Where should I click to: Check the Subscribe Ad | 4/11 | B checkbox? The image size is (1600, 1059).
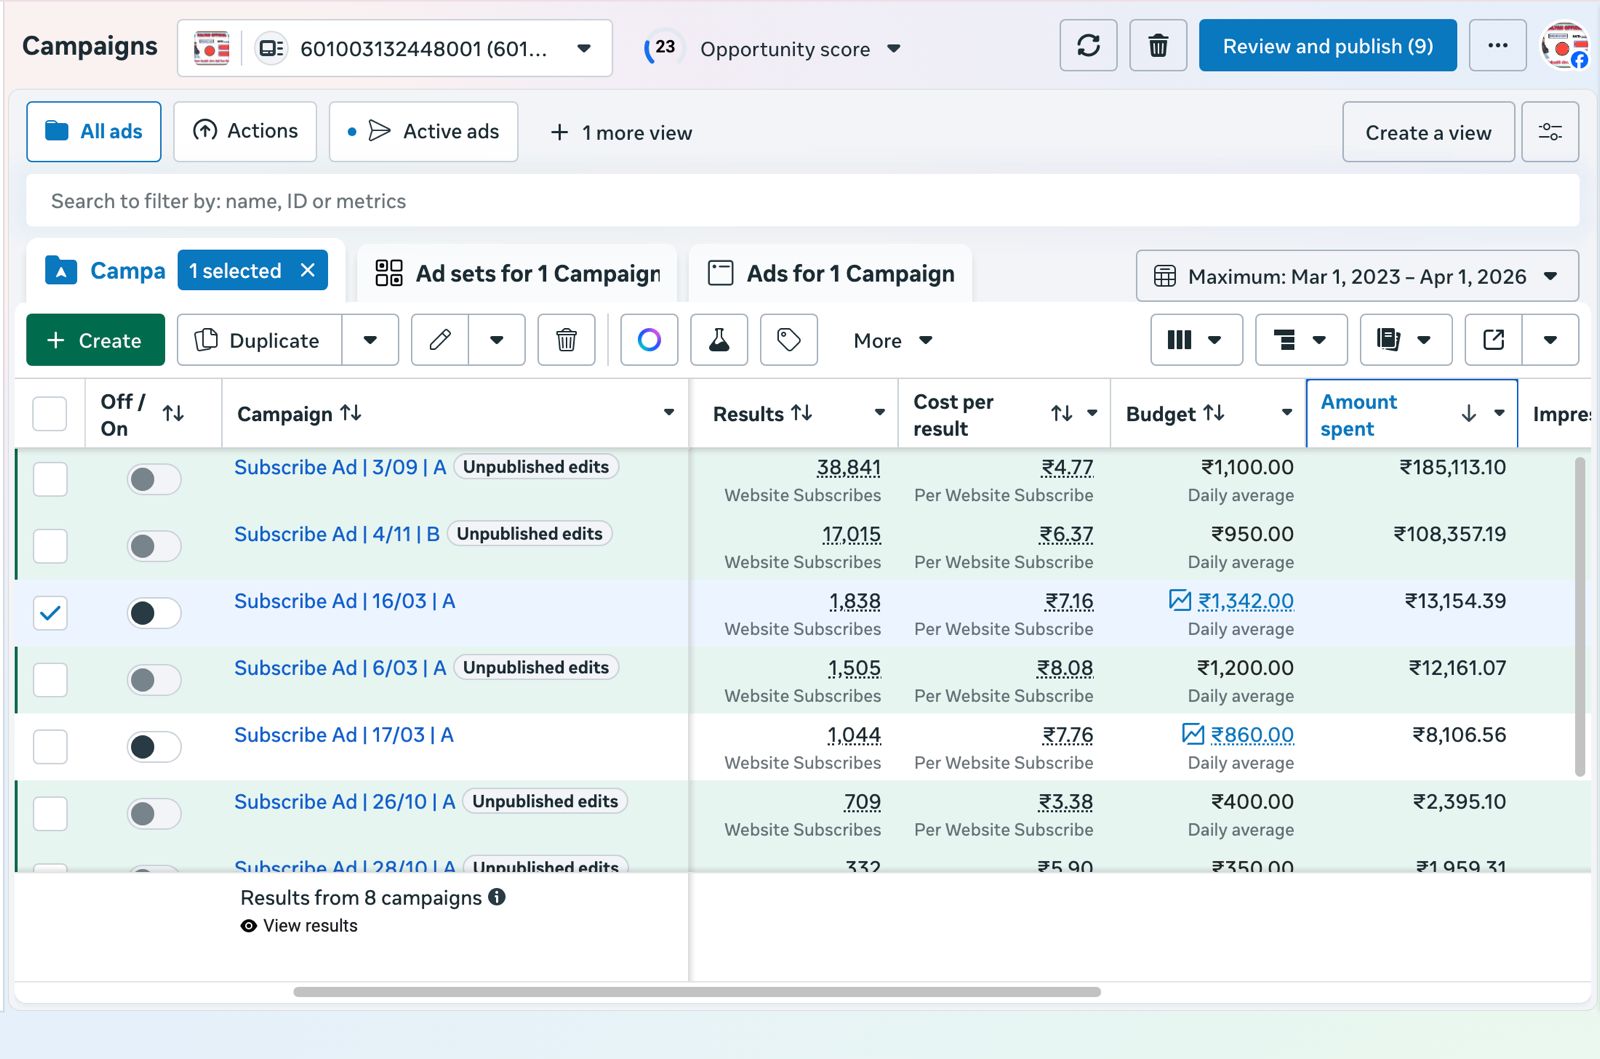pos(50,546)
